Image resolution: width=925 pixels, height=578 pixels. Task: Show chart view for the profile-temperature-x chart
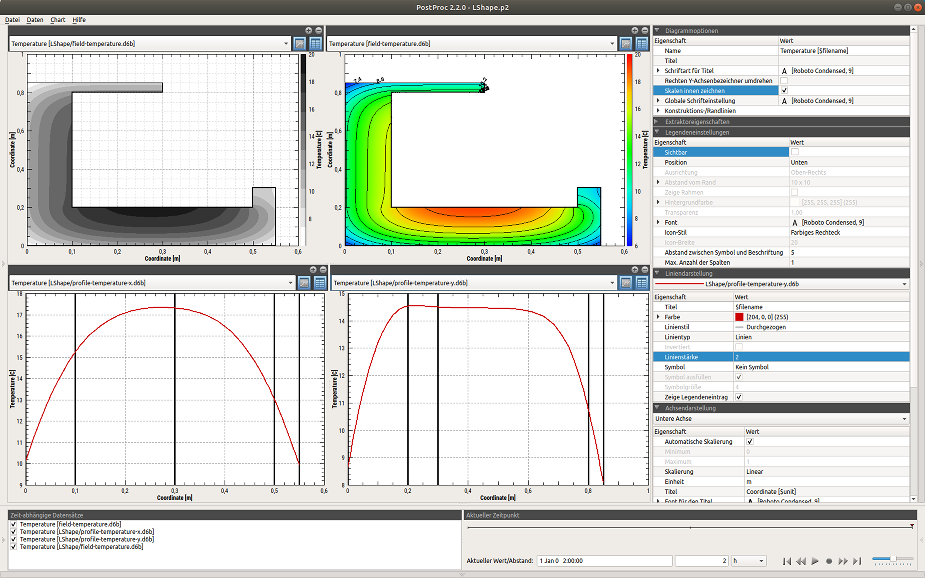[304, 283]
